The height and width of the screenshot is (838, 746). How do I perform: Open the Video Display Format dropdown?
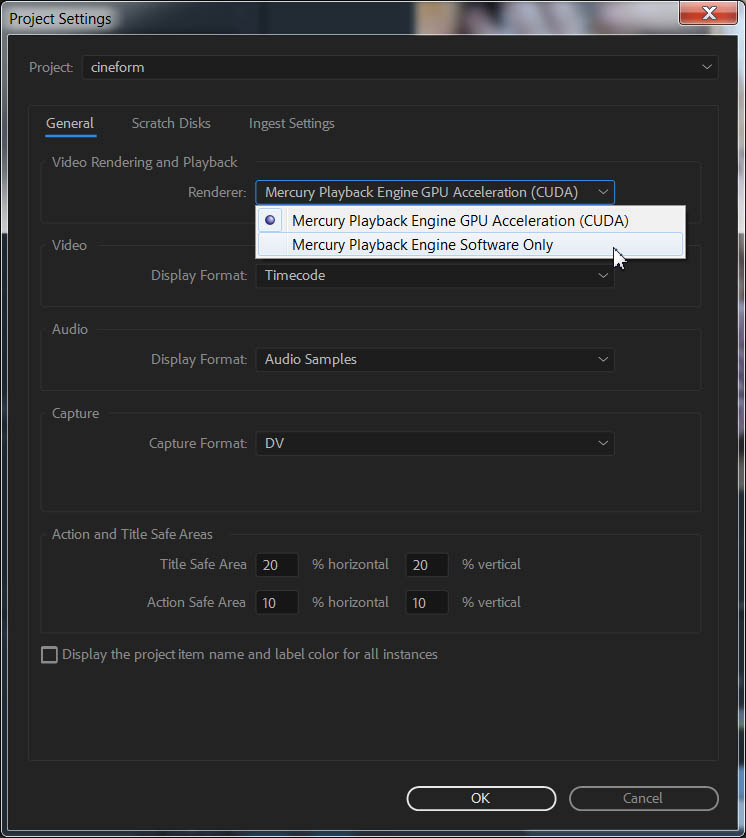click(435, 275)
